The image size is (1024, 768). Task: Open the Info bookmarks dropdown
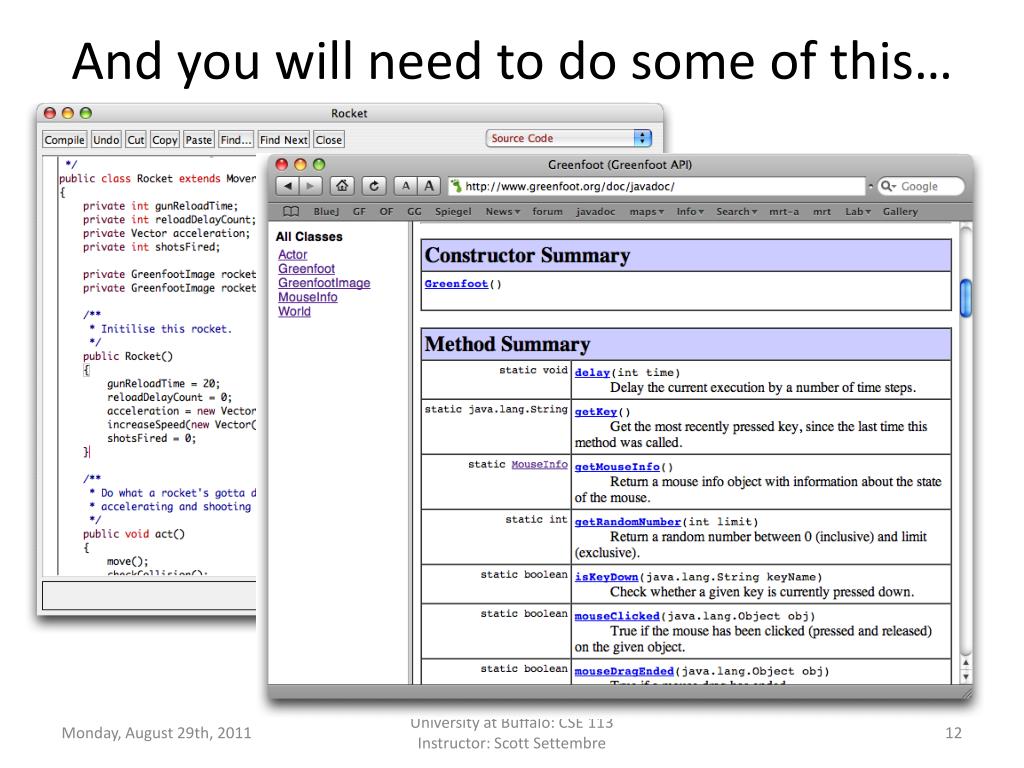[690, 212]
